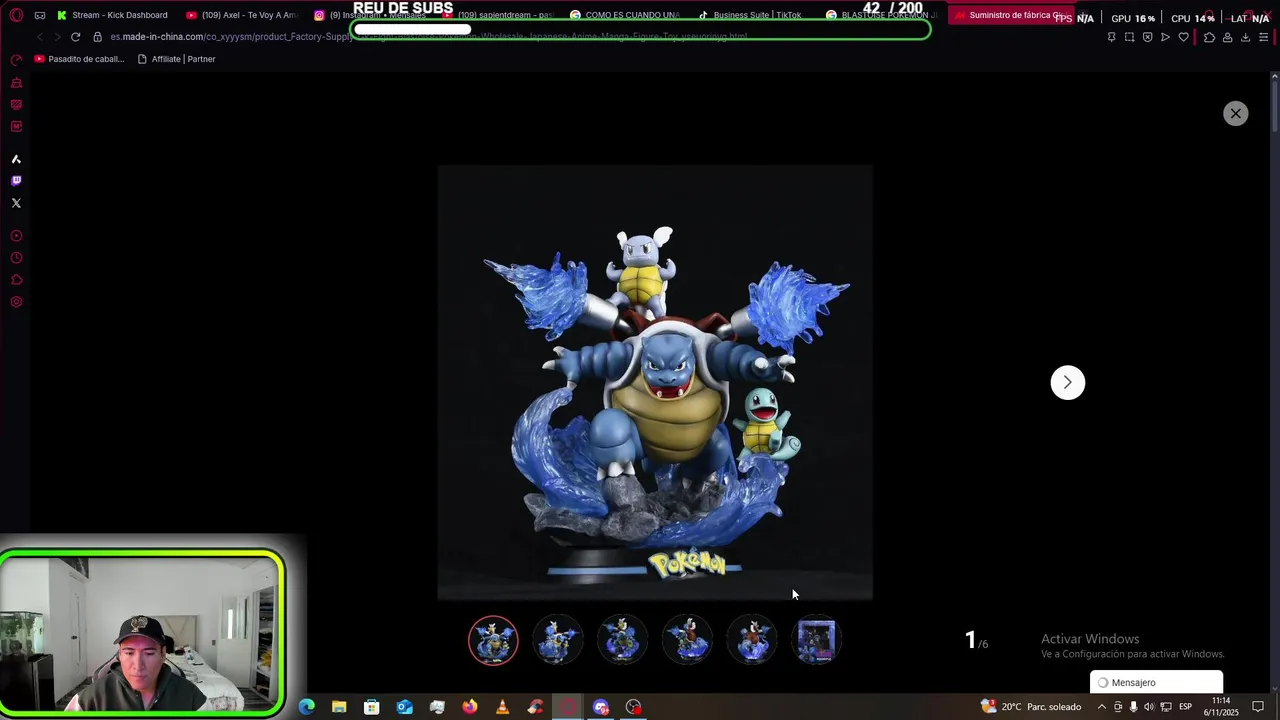1280x720 pixels.
Task: Open the player sidebar play icon
Action: pos(16,236)
